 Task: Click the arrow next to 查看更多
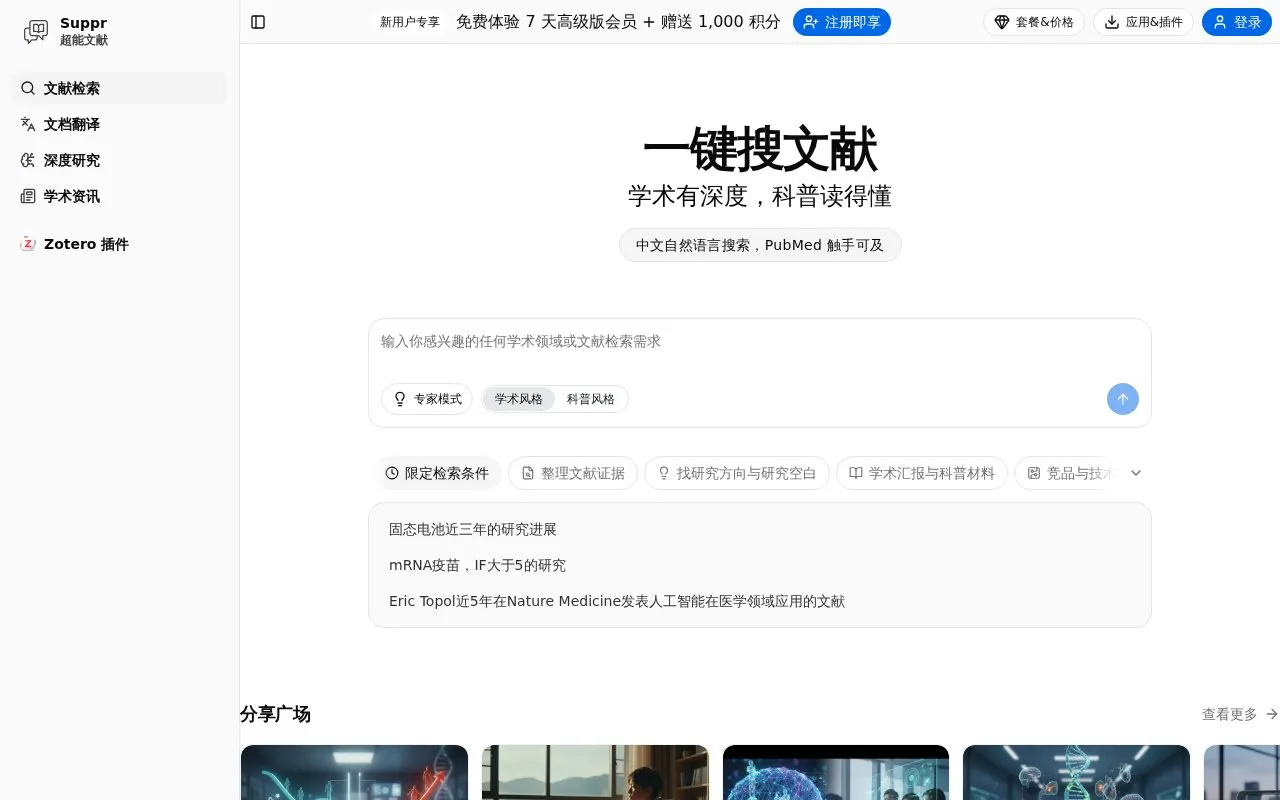coord(1272,714)
